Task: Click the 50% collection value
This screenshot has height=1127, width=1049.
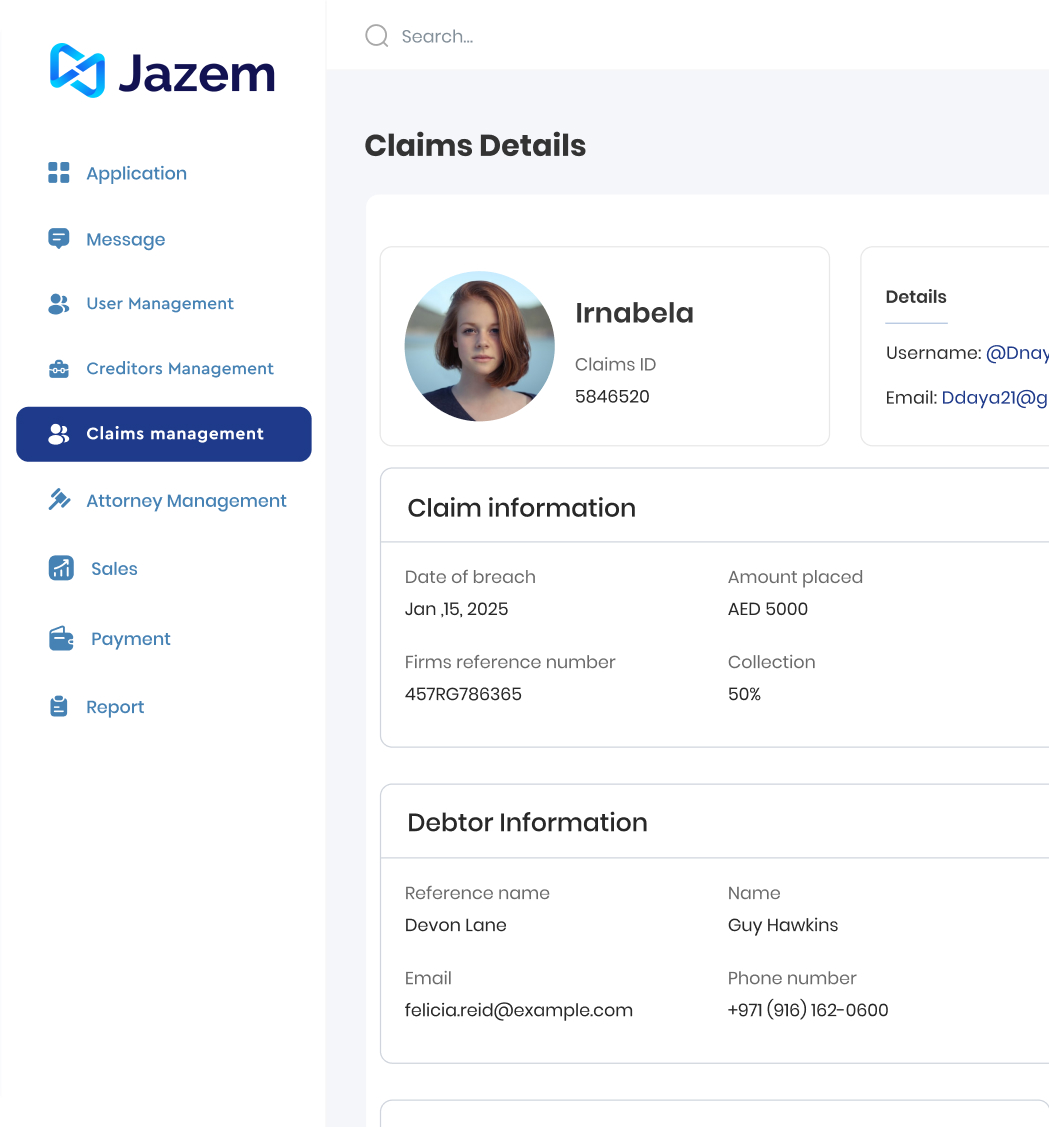Action: [x=744, y=694]
